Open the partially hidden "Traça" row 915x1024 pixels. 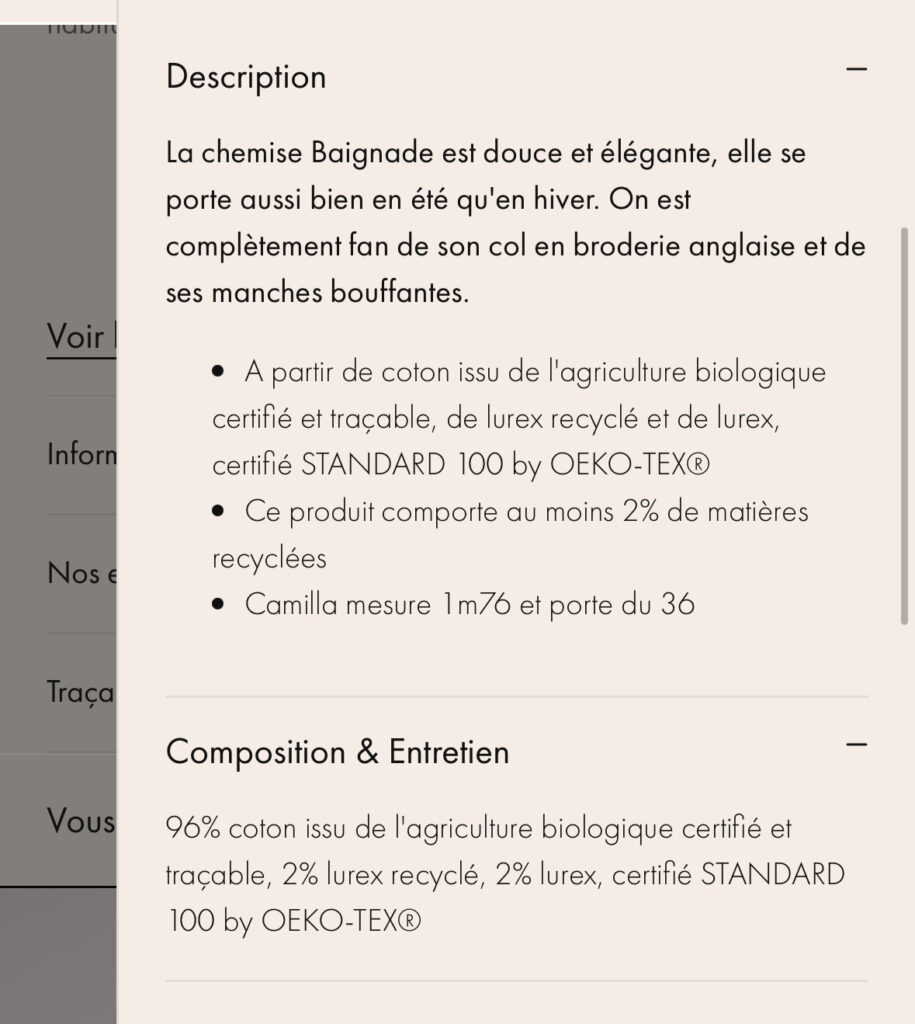[x=80, y=692]
